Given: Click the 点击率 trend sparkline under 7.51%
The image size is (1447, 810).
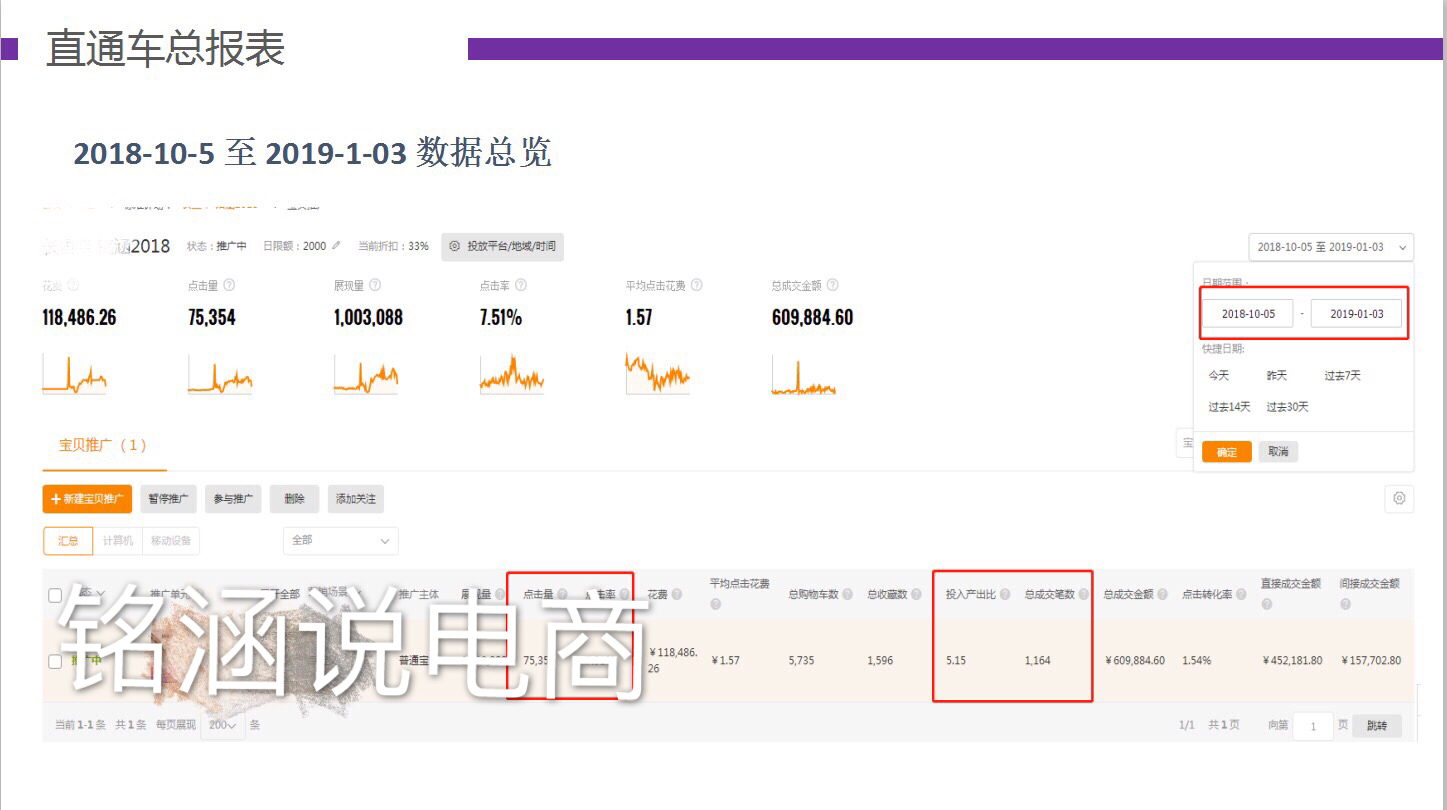Looking at the screenshot, I should click(x=512, y=373).
